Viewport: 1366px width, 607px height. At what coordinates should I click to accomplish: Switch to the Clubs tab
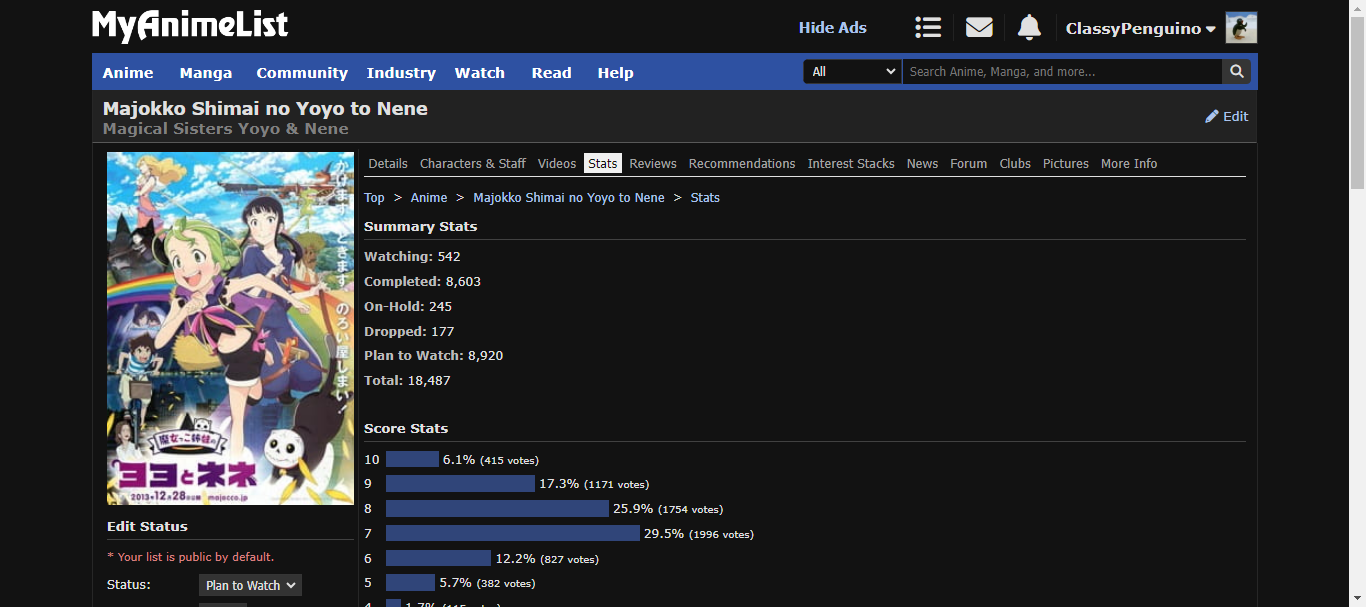1015,163
